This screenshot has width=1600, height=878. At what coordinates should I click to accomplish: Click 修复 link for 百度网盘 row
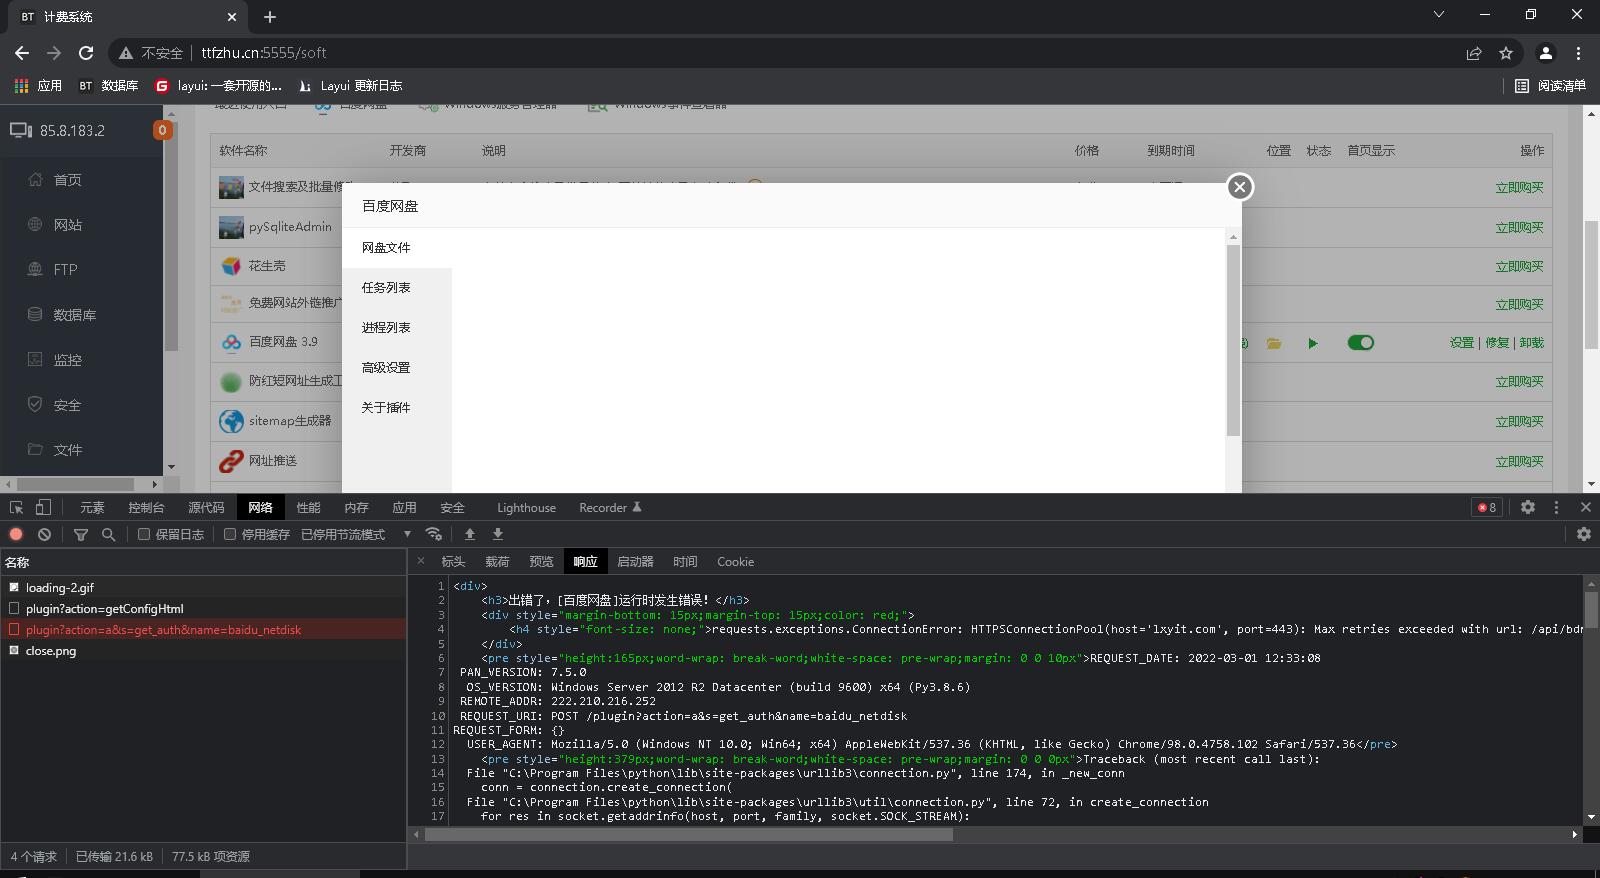[x=1497, y=343]
